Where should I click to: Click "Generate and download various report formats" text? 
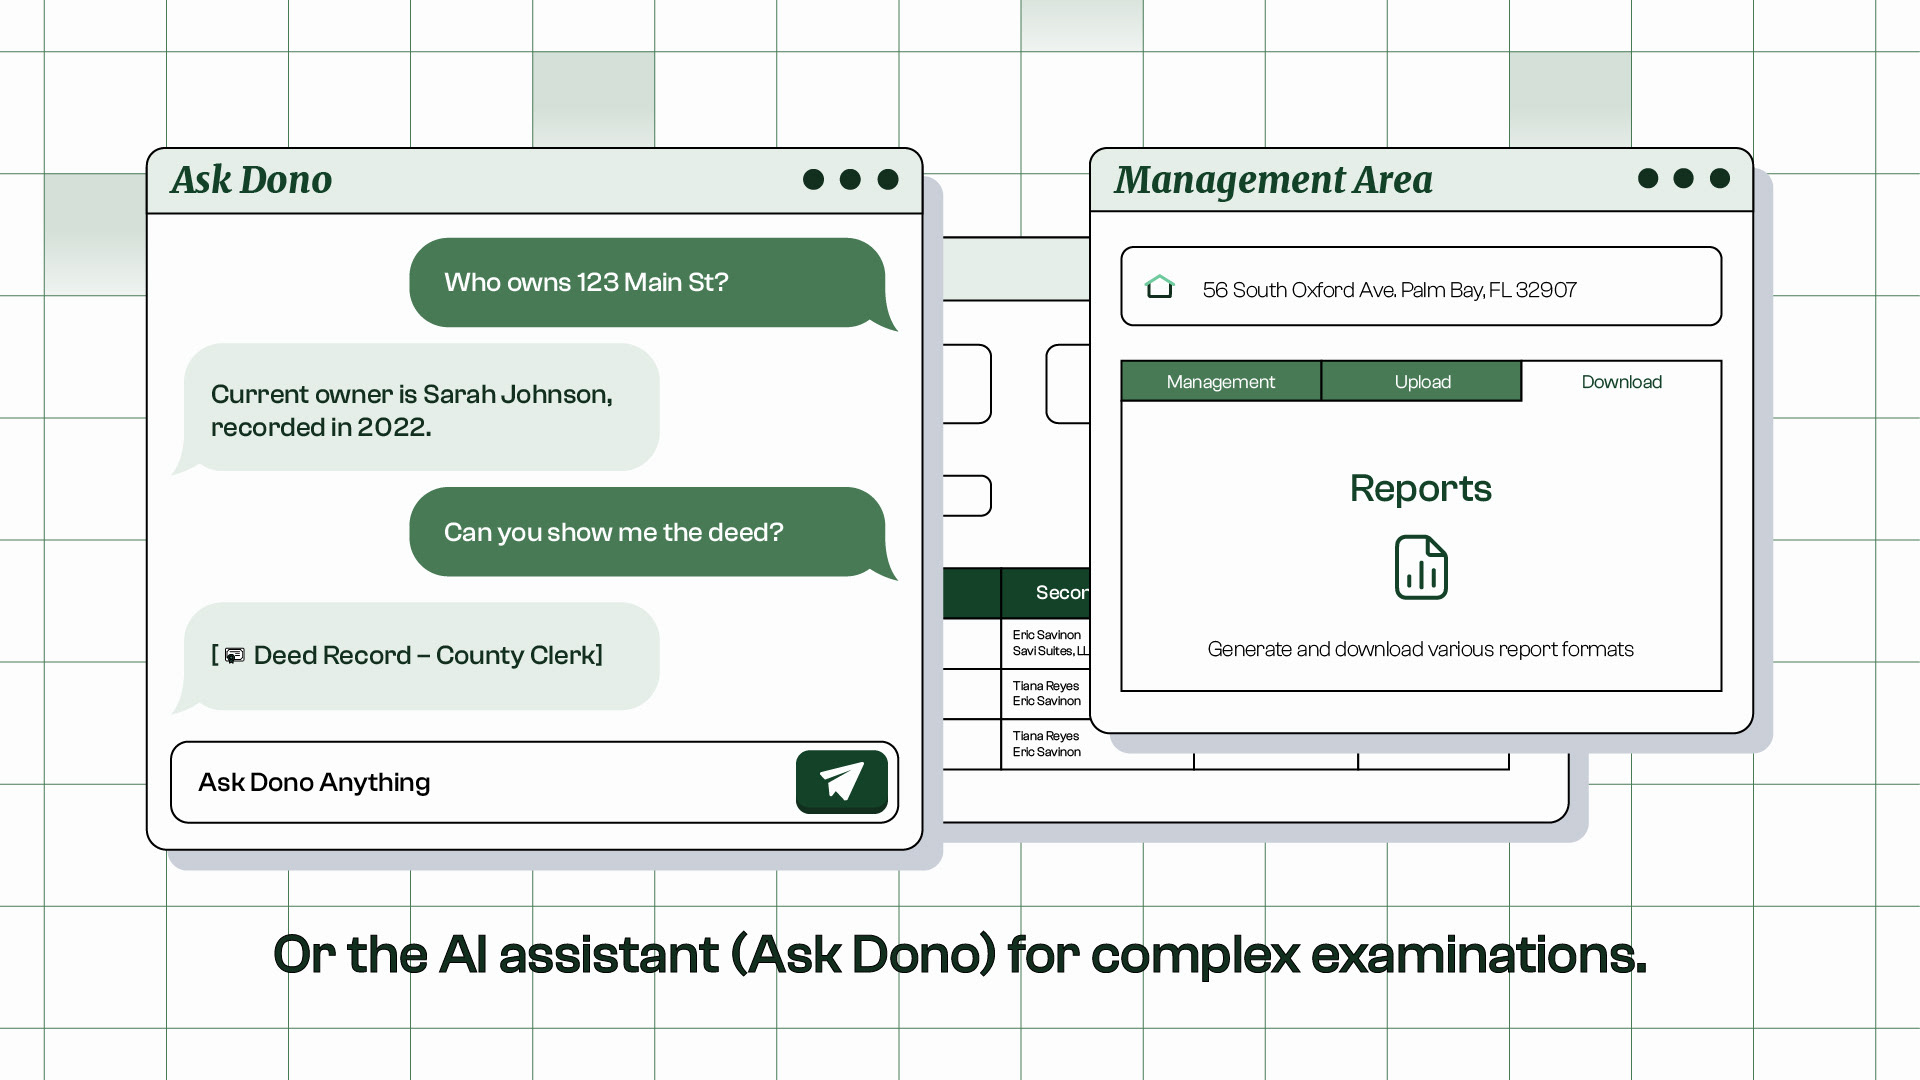click(1420, 649)
